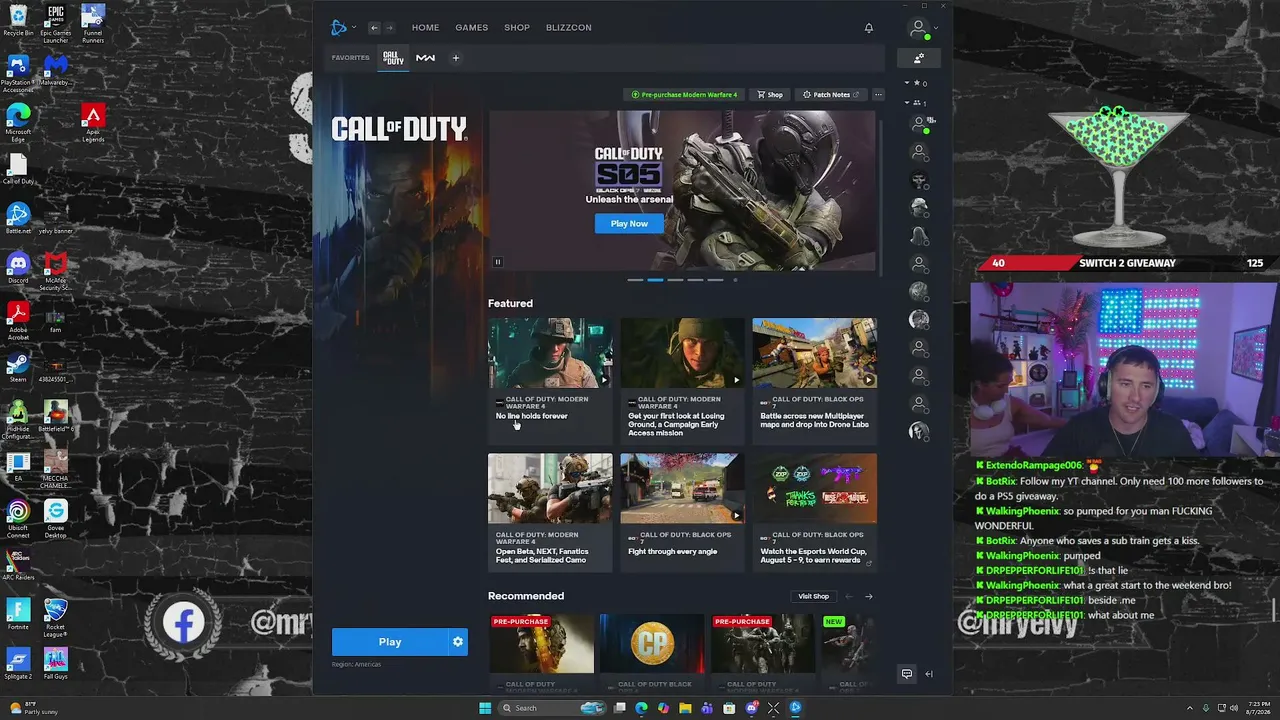The height and width of the screenshot is (720, 1280).
Task: Open the Recycle Bin desktop icon
Action: coord(18,20)
